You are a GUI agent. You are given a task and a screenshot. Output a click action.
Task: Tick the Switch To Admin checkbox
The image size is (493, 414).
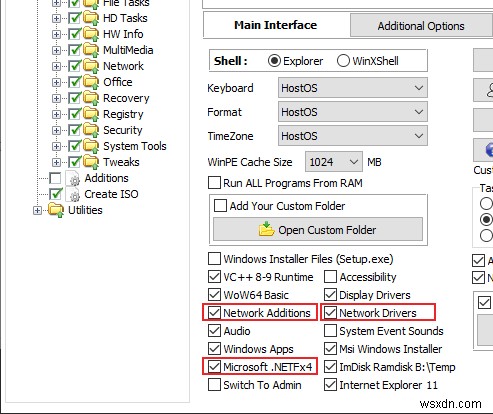(214, 385)
